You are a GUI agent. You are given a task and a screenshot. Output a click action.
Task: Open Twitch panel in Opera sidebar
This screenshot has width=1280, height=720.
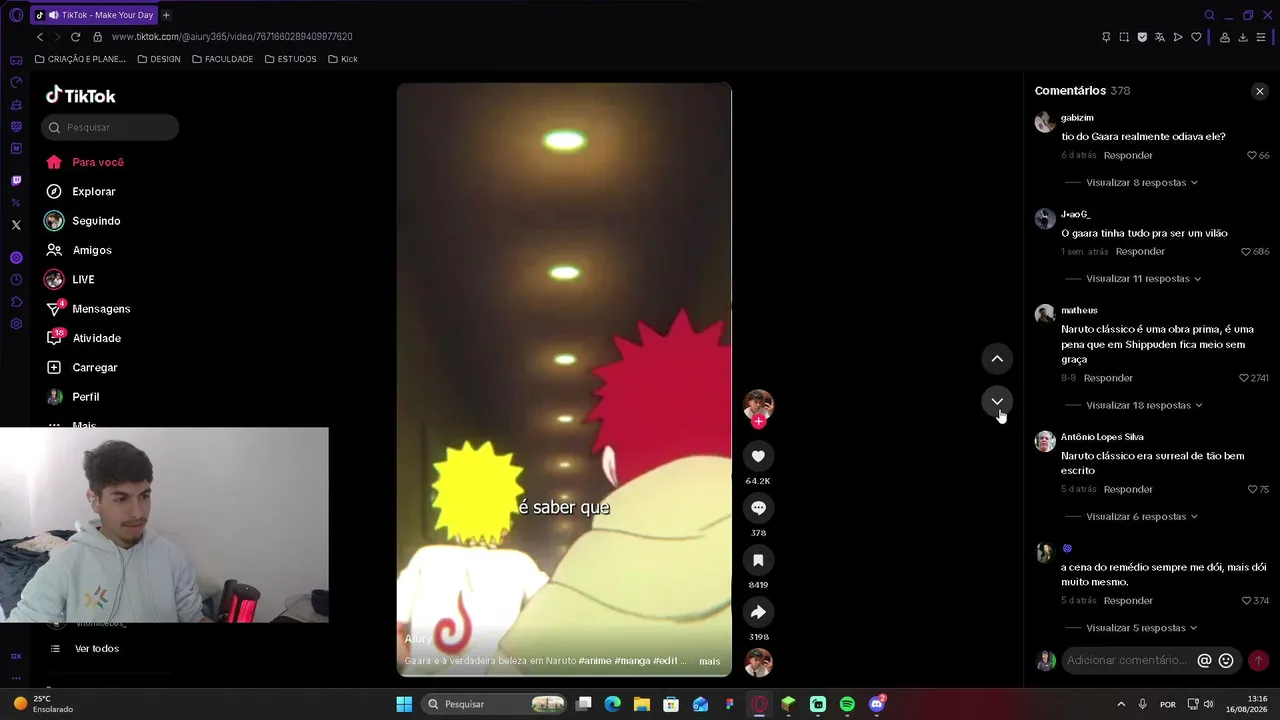16,181
